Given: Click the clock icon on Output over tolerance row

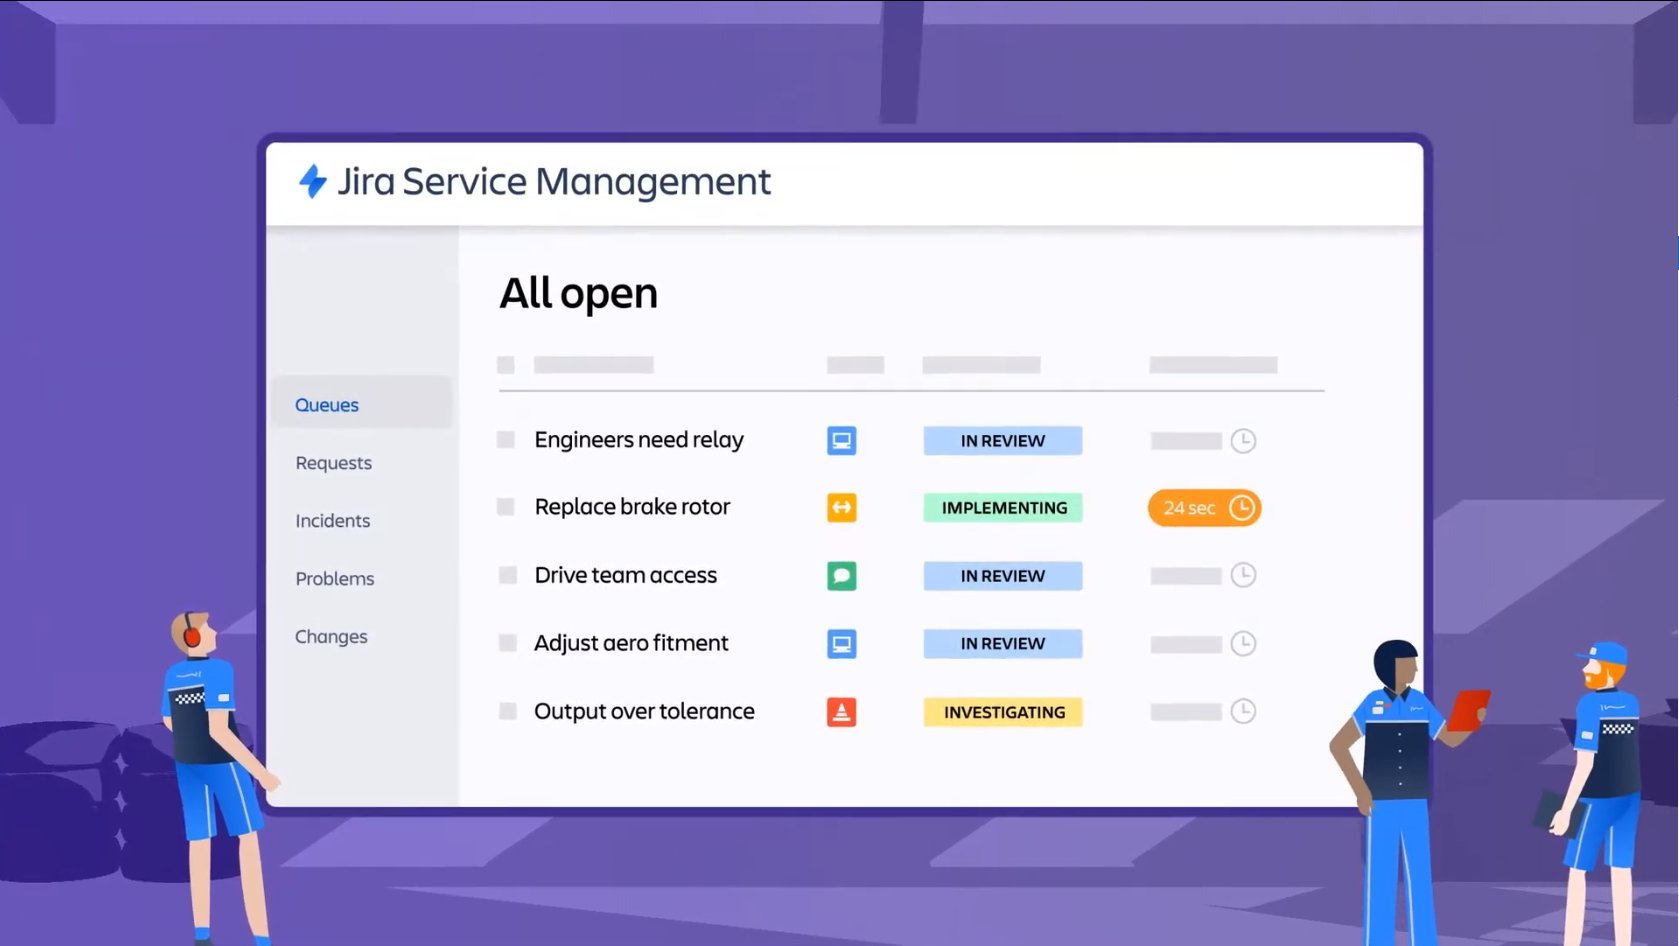Looking at the screenshot, I should (1245, 711).
